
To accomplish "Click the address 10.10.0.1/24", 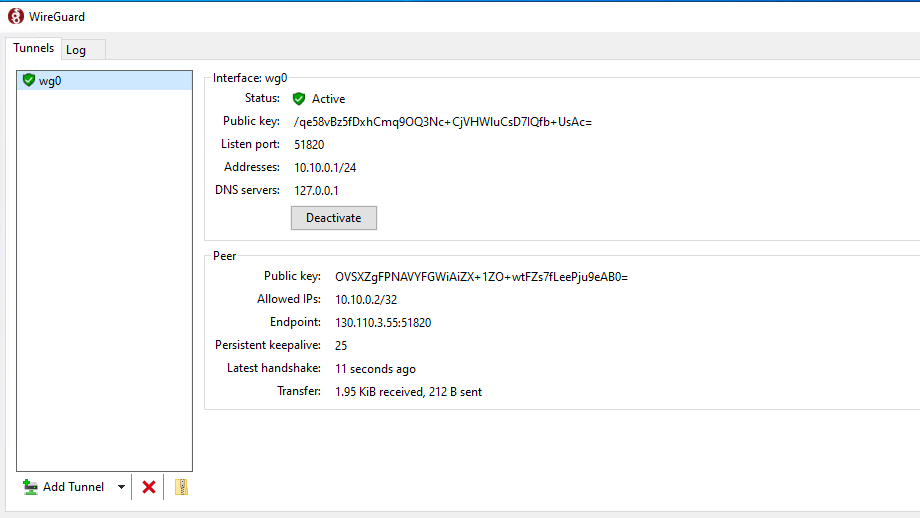I will [x=325, y=168].
